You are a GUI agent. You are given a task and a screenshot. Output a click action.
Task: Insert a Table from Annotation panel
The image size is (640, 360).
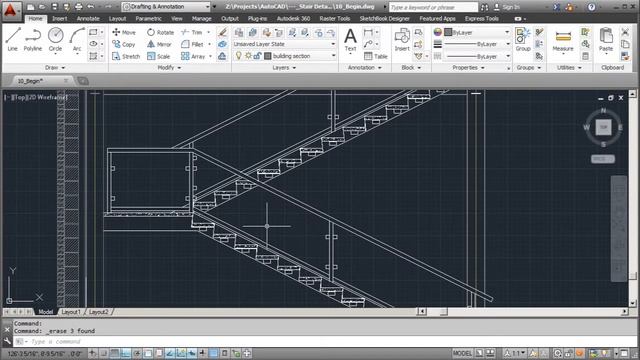(376, 56)
